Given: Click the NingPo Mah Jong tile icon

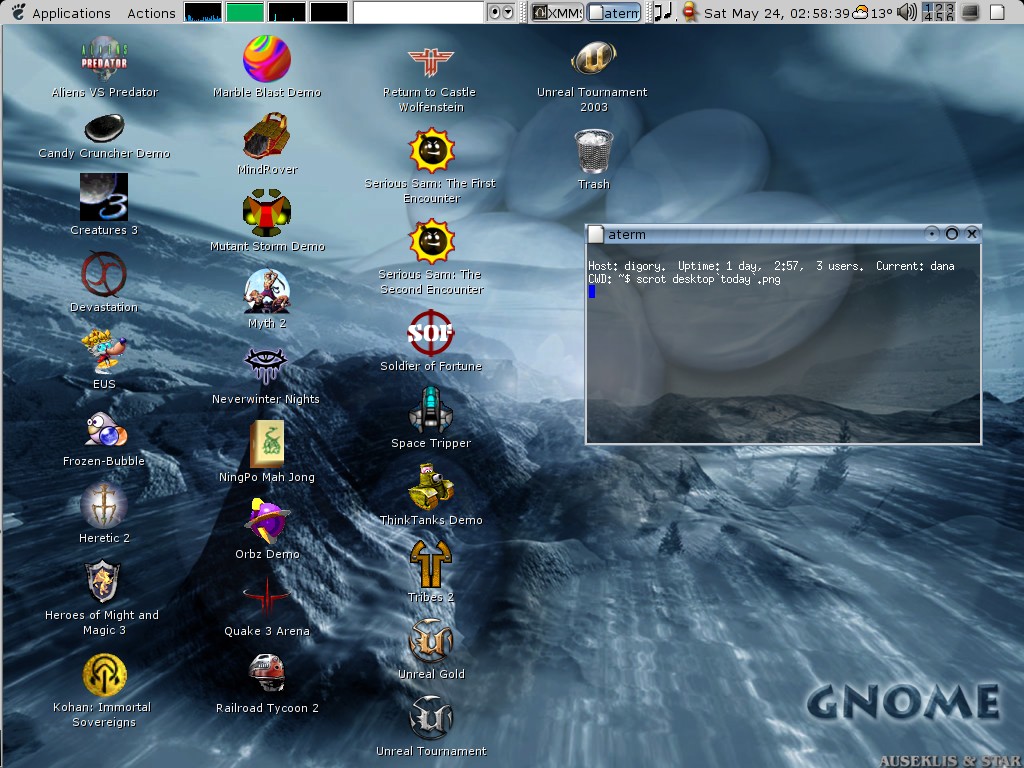Looking at the screenshot, I should coord(266,443).
